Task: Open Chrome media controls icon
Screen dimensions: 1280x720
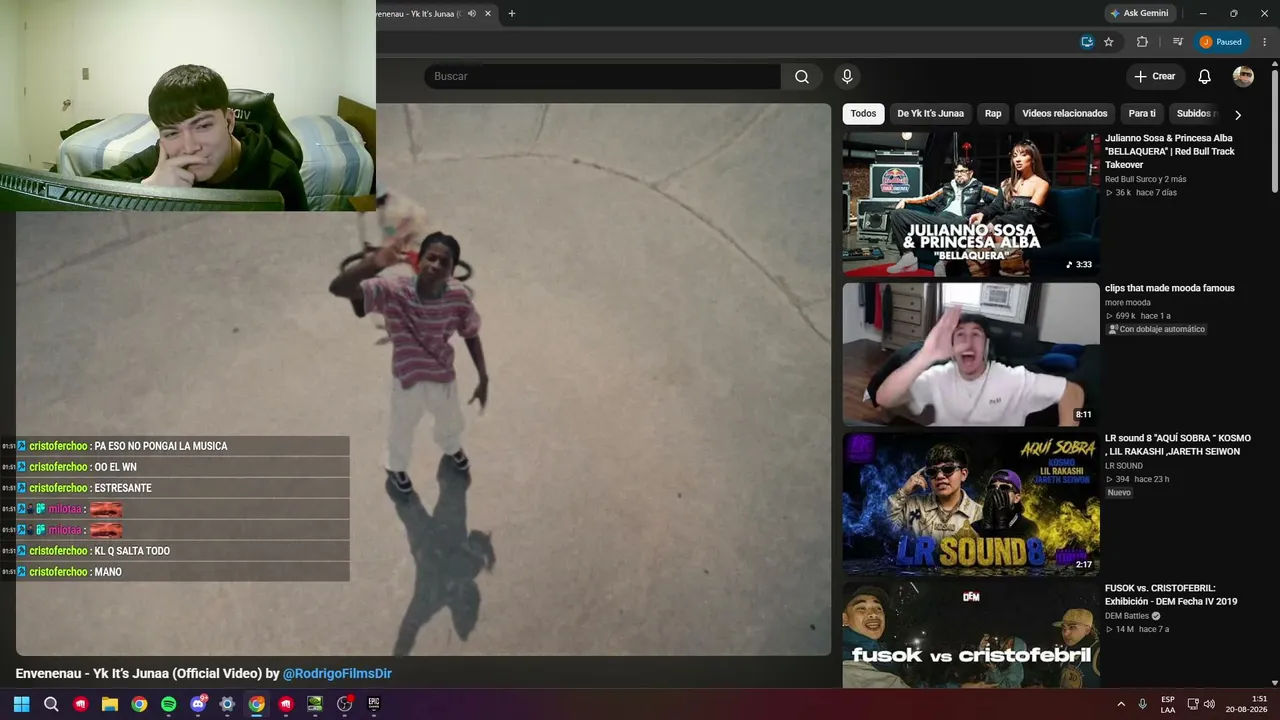Action: coord(1178,42)
